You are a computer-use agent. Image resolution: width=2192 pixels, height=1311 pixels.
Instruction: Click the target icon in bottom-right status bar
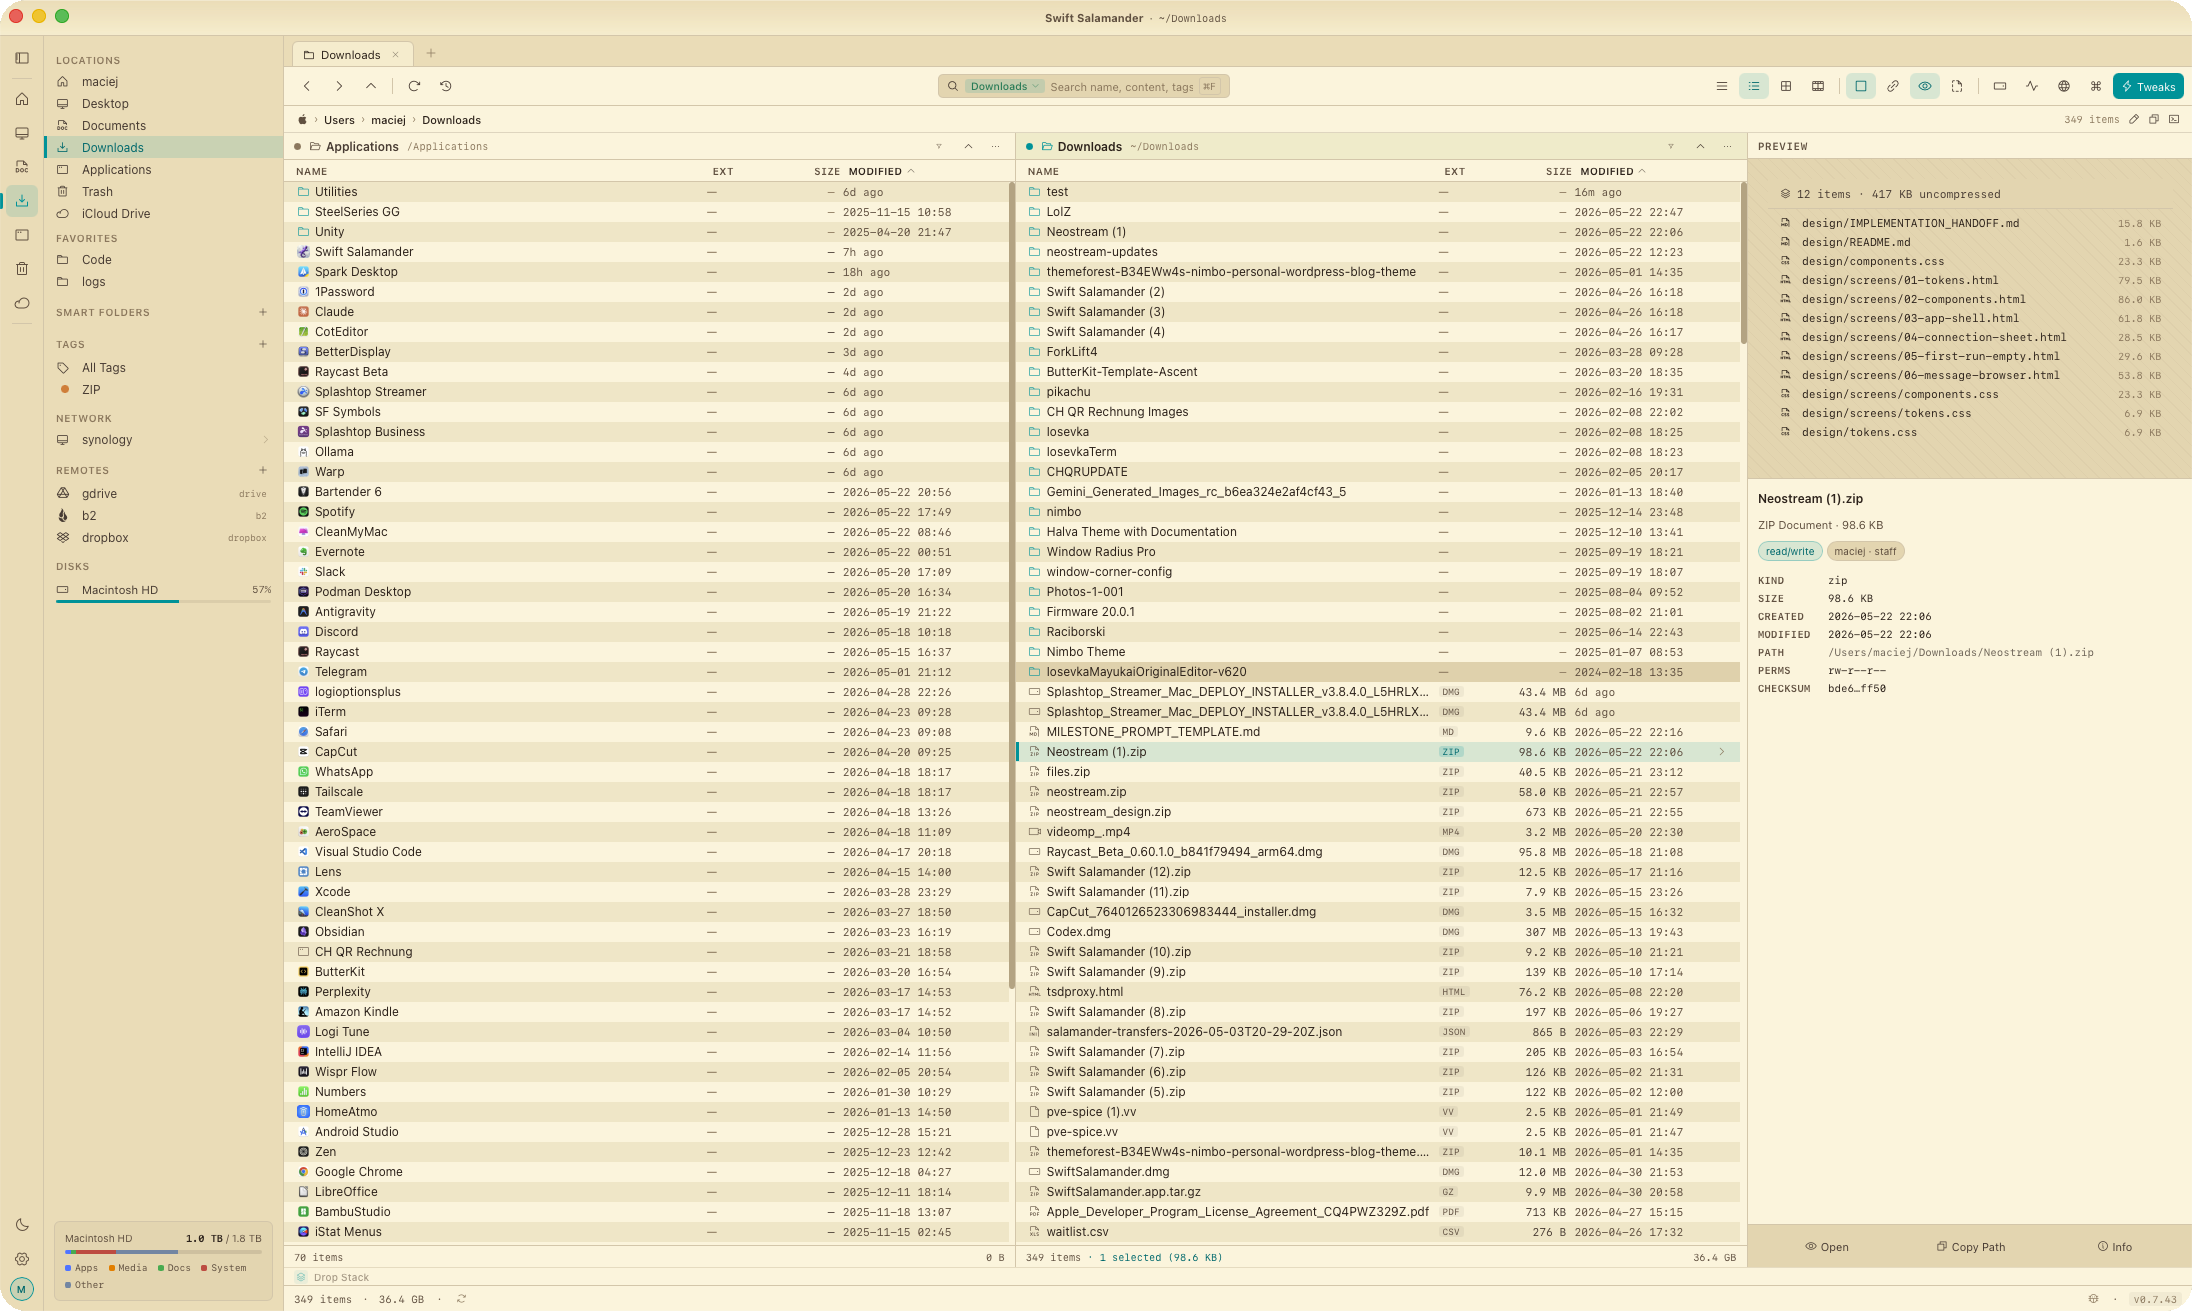click(x=2093, y=1299)
